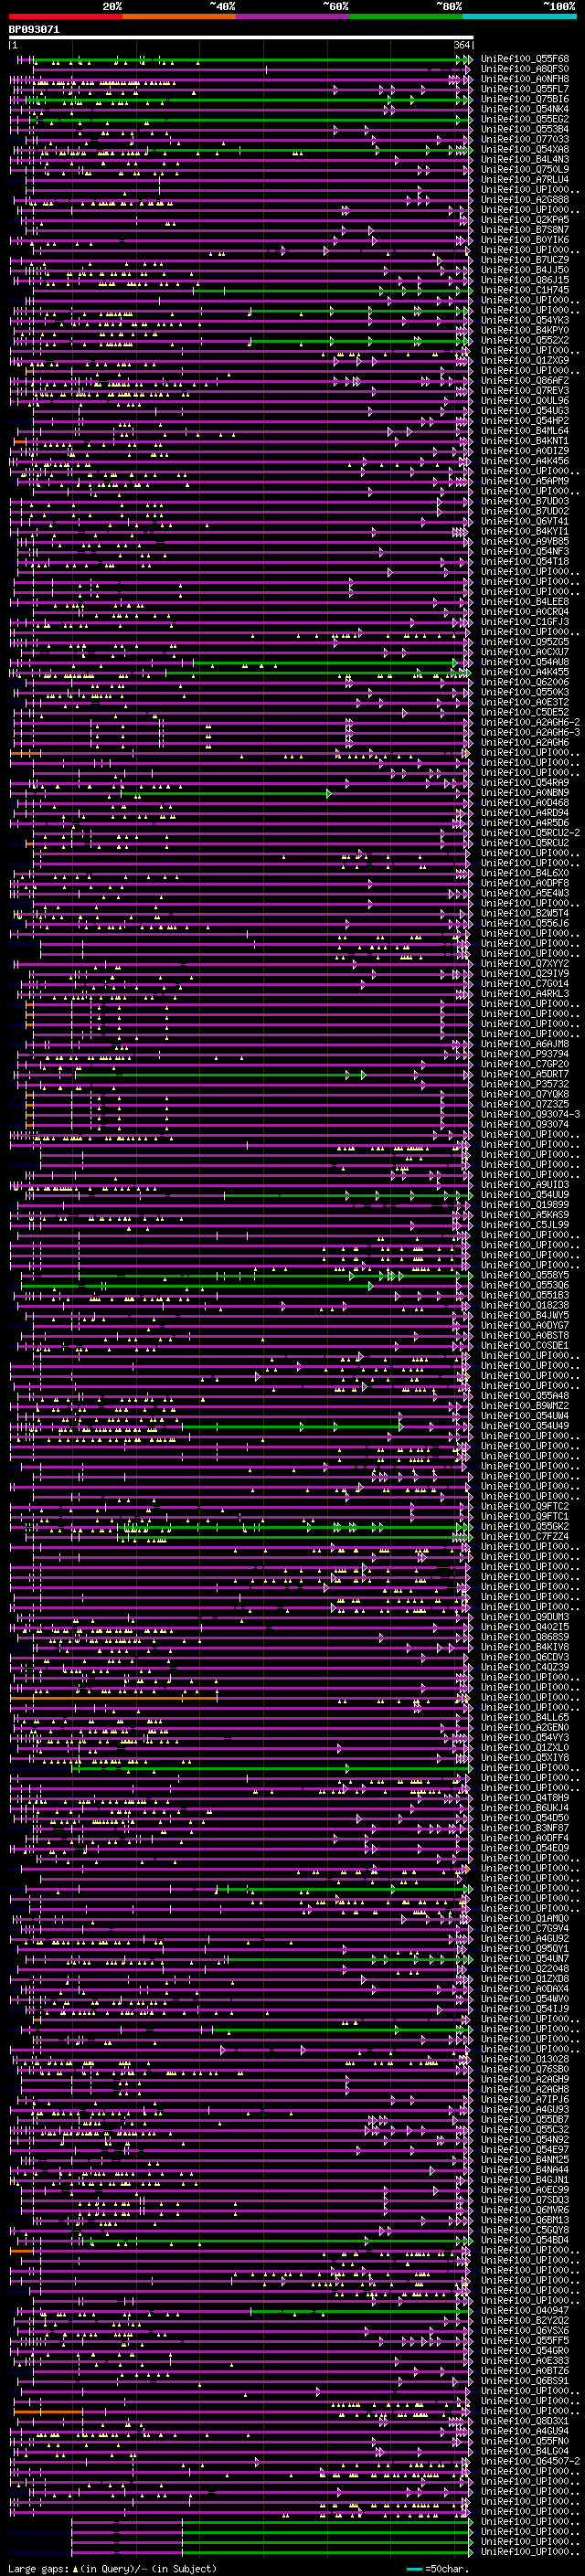
Task: Select the UniRef100_A0NBN9 hit
Action: coord(524,792)
